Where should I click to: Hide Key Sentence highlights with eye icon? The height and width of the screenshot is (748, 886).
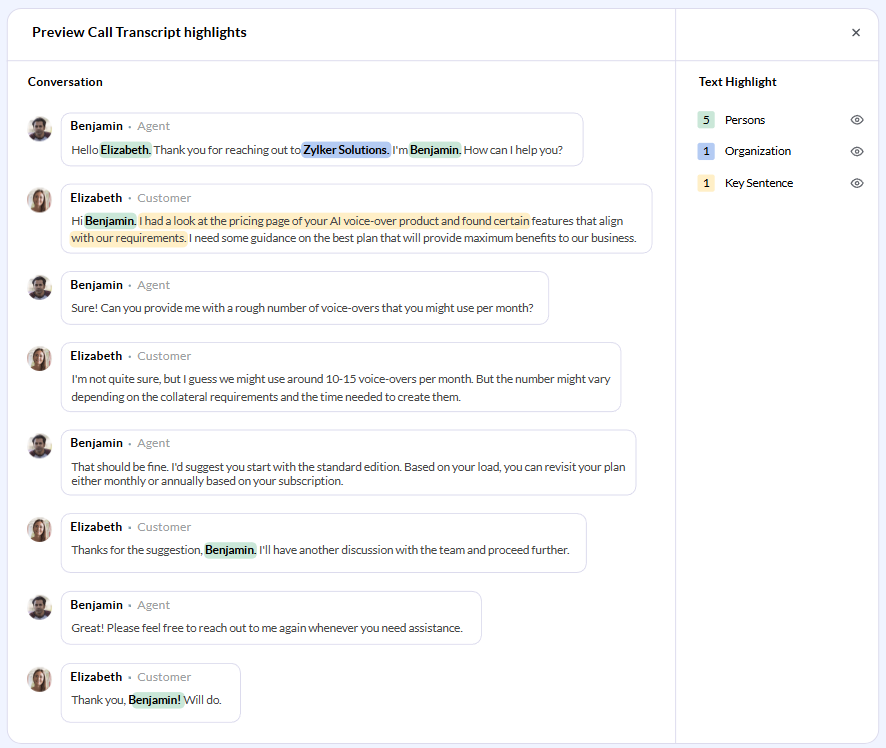coord(857,183)
